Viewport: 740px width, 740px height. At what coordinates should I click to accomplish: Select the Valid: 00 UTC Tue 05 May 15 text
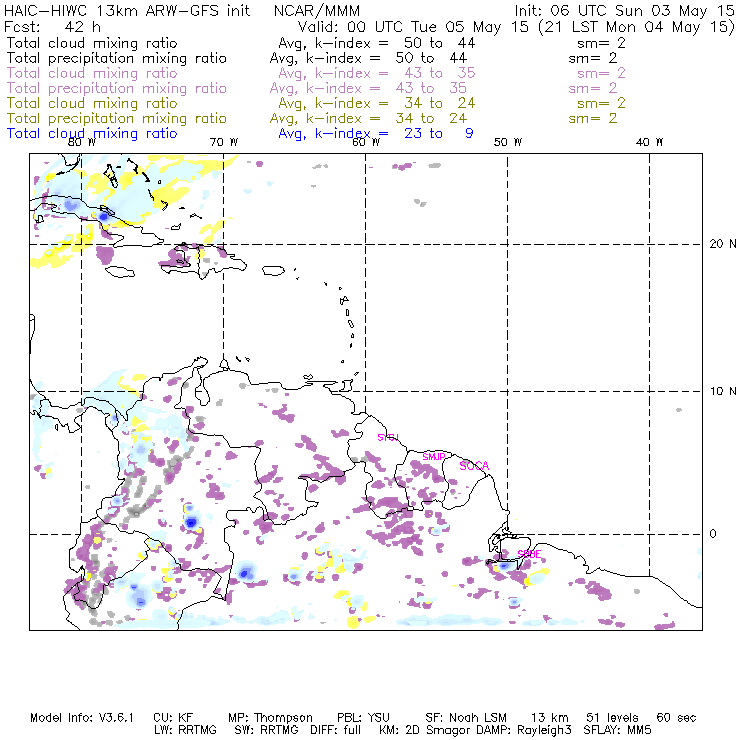(x=413, y=27)
